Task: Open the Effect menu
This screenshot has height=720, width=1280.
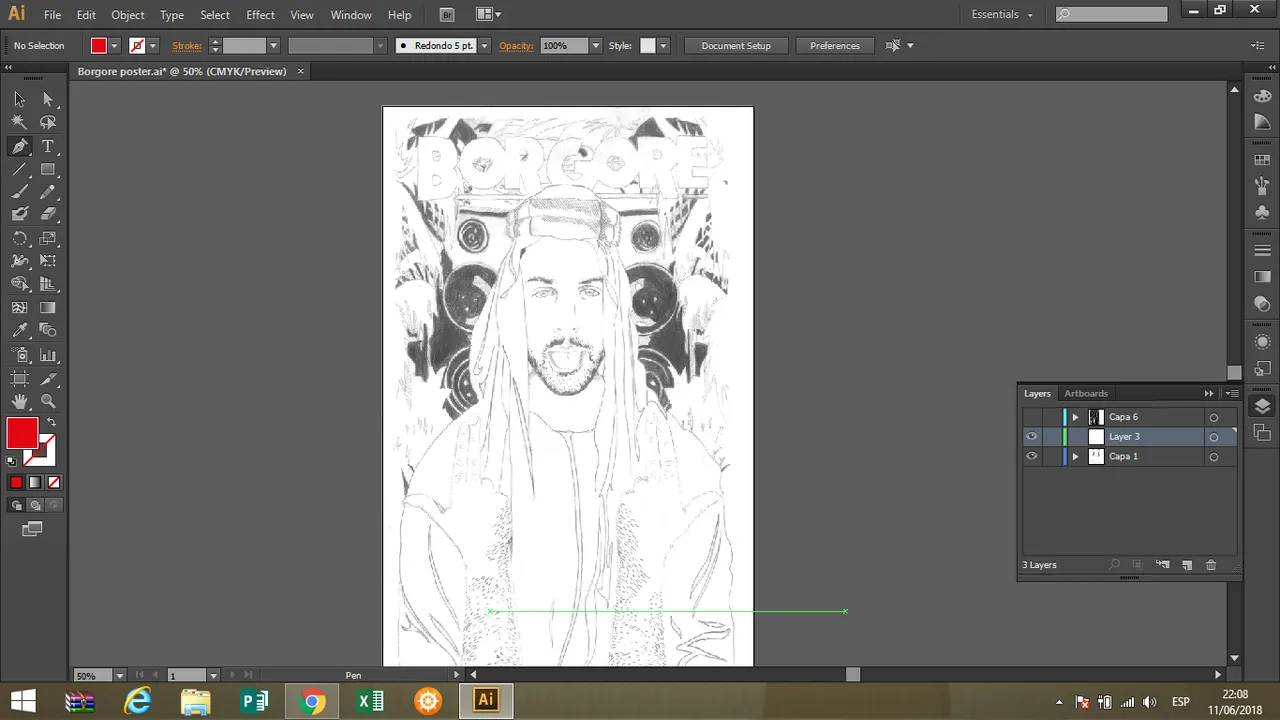Action: pos(260,15)
